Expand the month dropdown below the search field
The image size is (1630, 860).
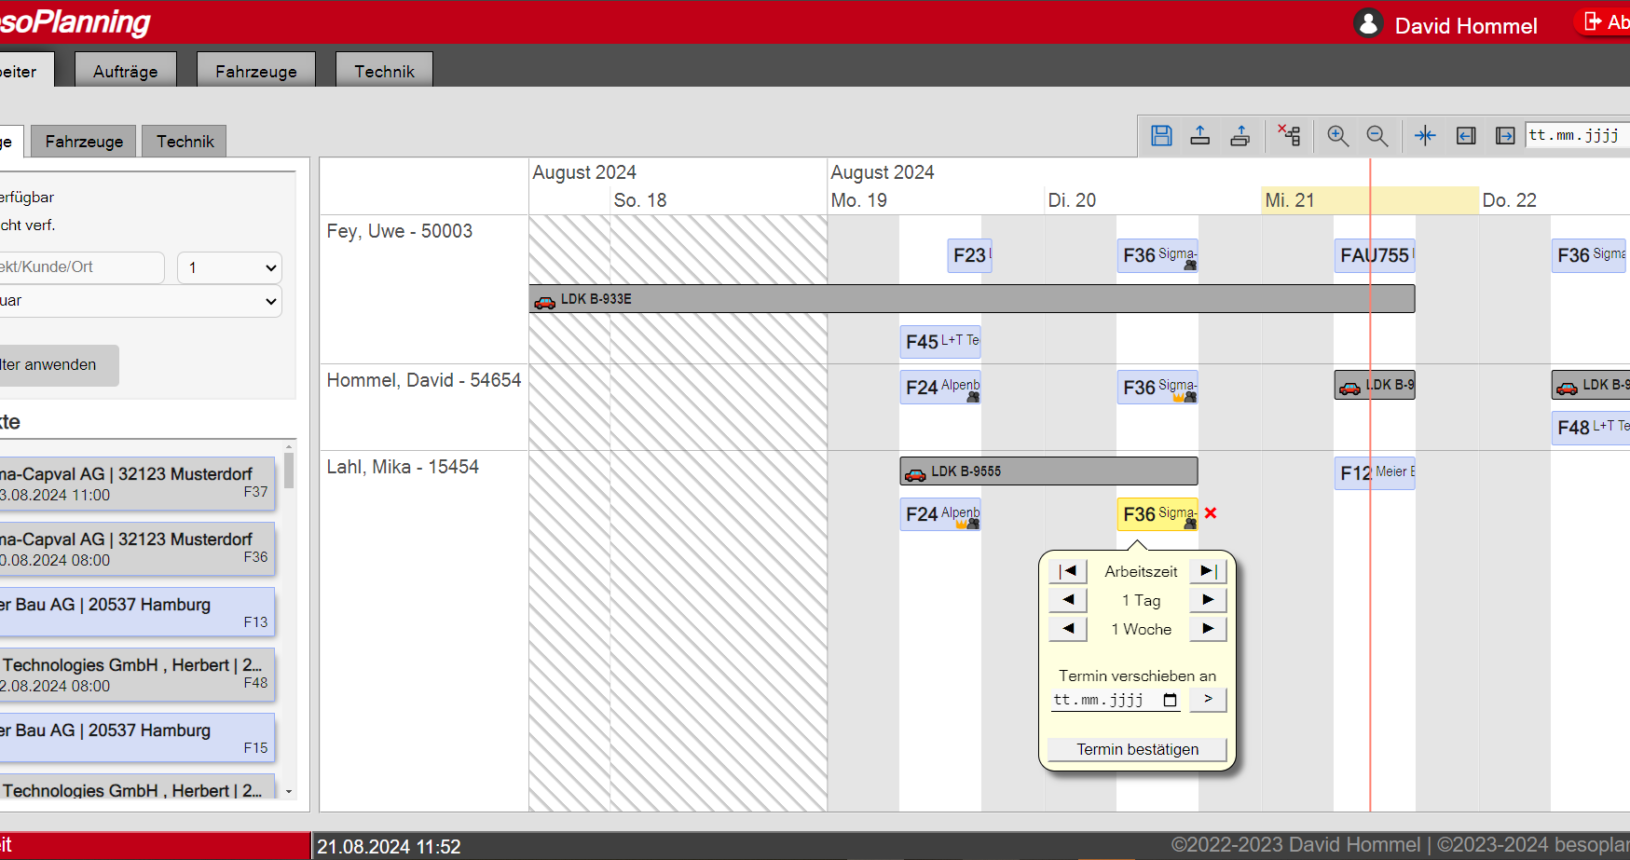140,301
